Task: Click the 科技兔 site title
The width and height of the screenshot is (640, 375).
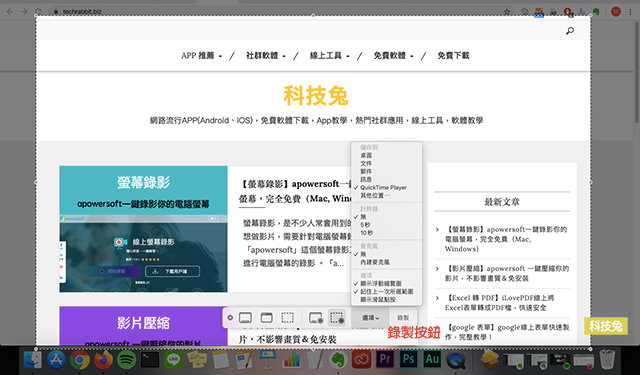Action: tap(316, 96)
